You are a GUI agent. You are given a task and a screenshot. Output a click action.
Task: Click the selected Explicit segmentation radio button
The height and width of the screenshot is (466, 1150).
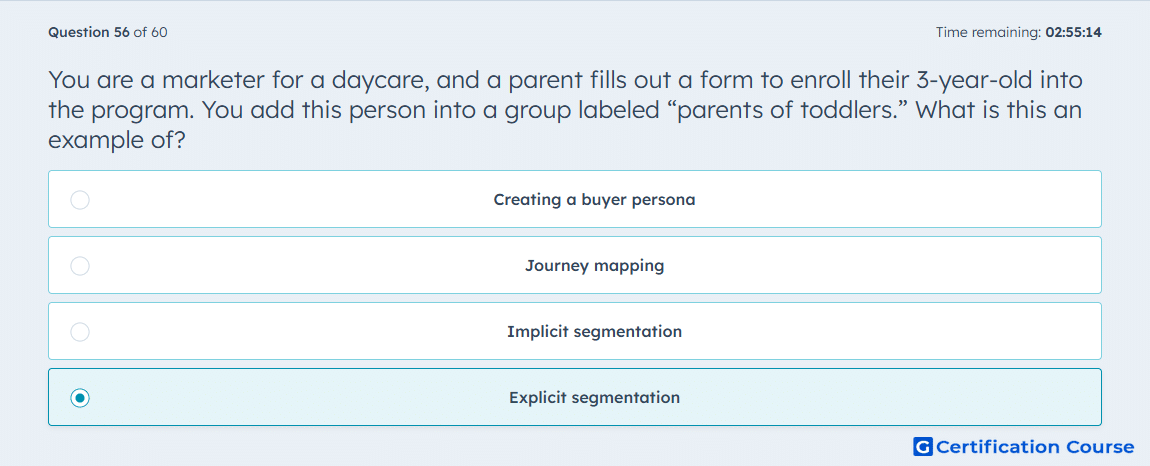coord(80,398)
